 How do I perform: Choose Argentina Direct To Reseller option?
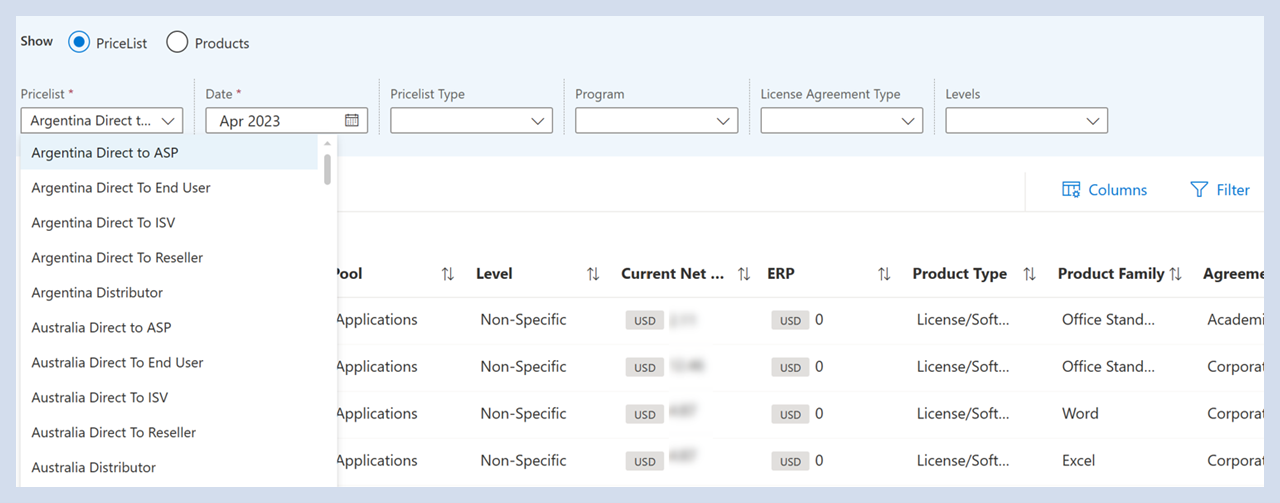click(x=169, y=258)
